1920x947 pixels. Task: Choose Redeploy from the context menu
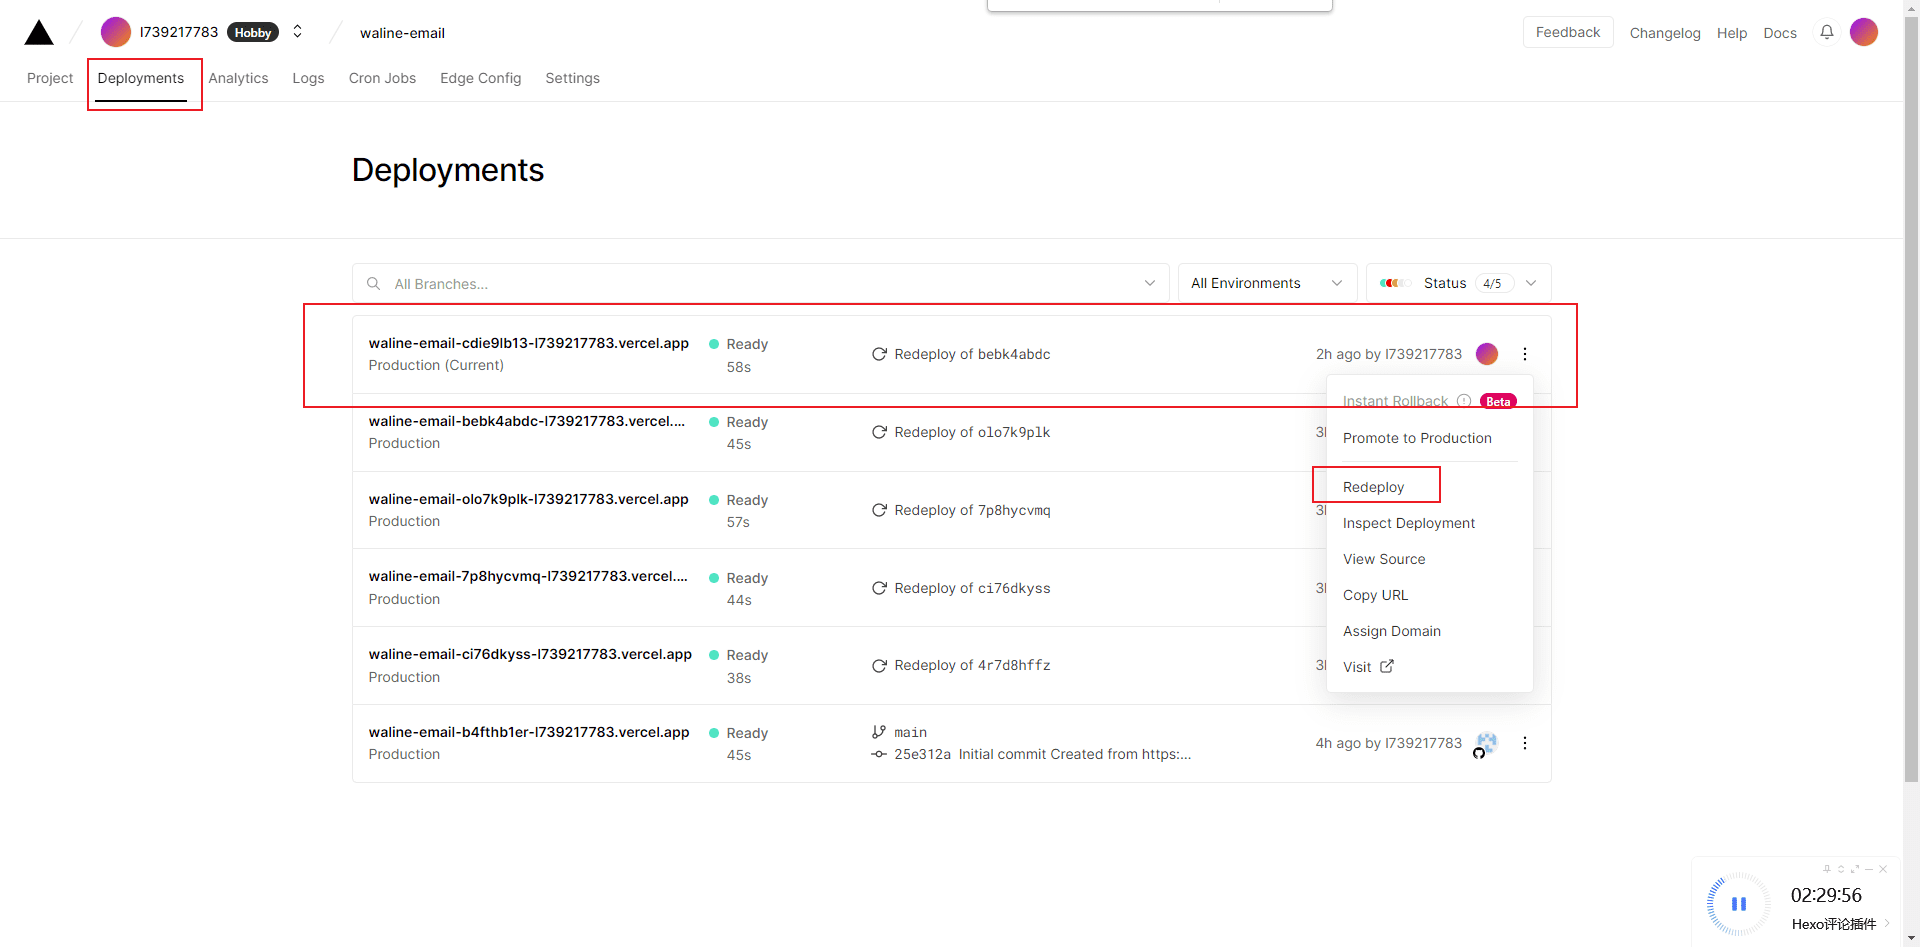1373,487
